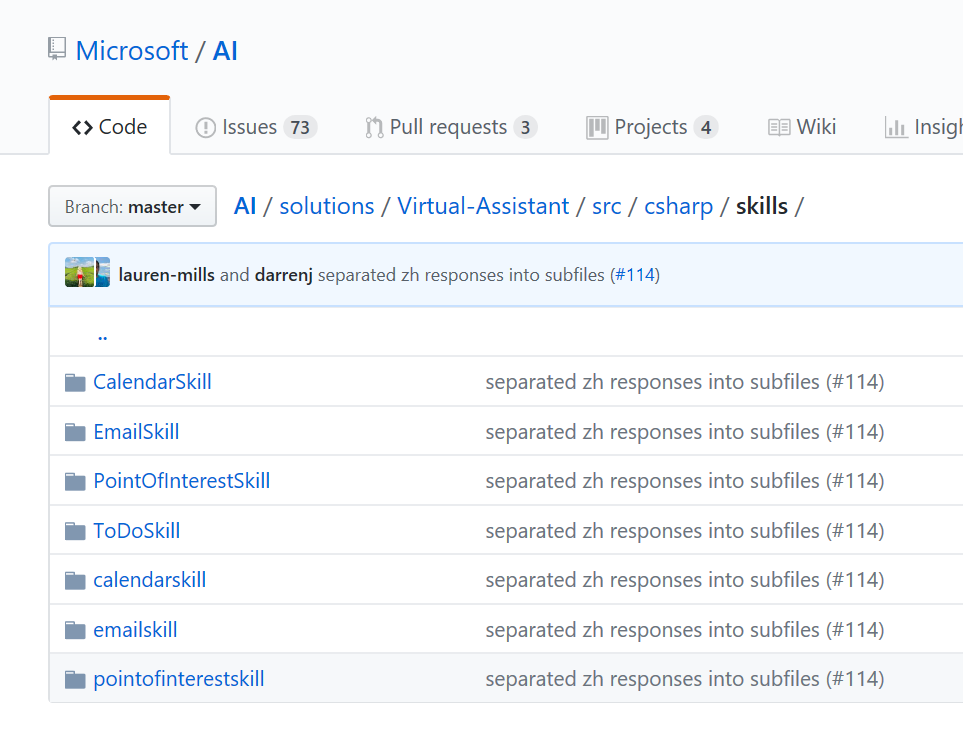Screen dimensions: 963x743
Task: Switch to the Code tab
Action: point(109,126)
